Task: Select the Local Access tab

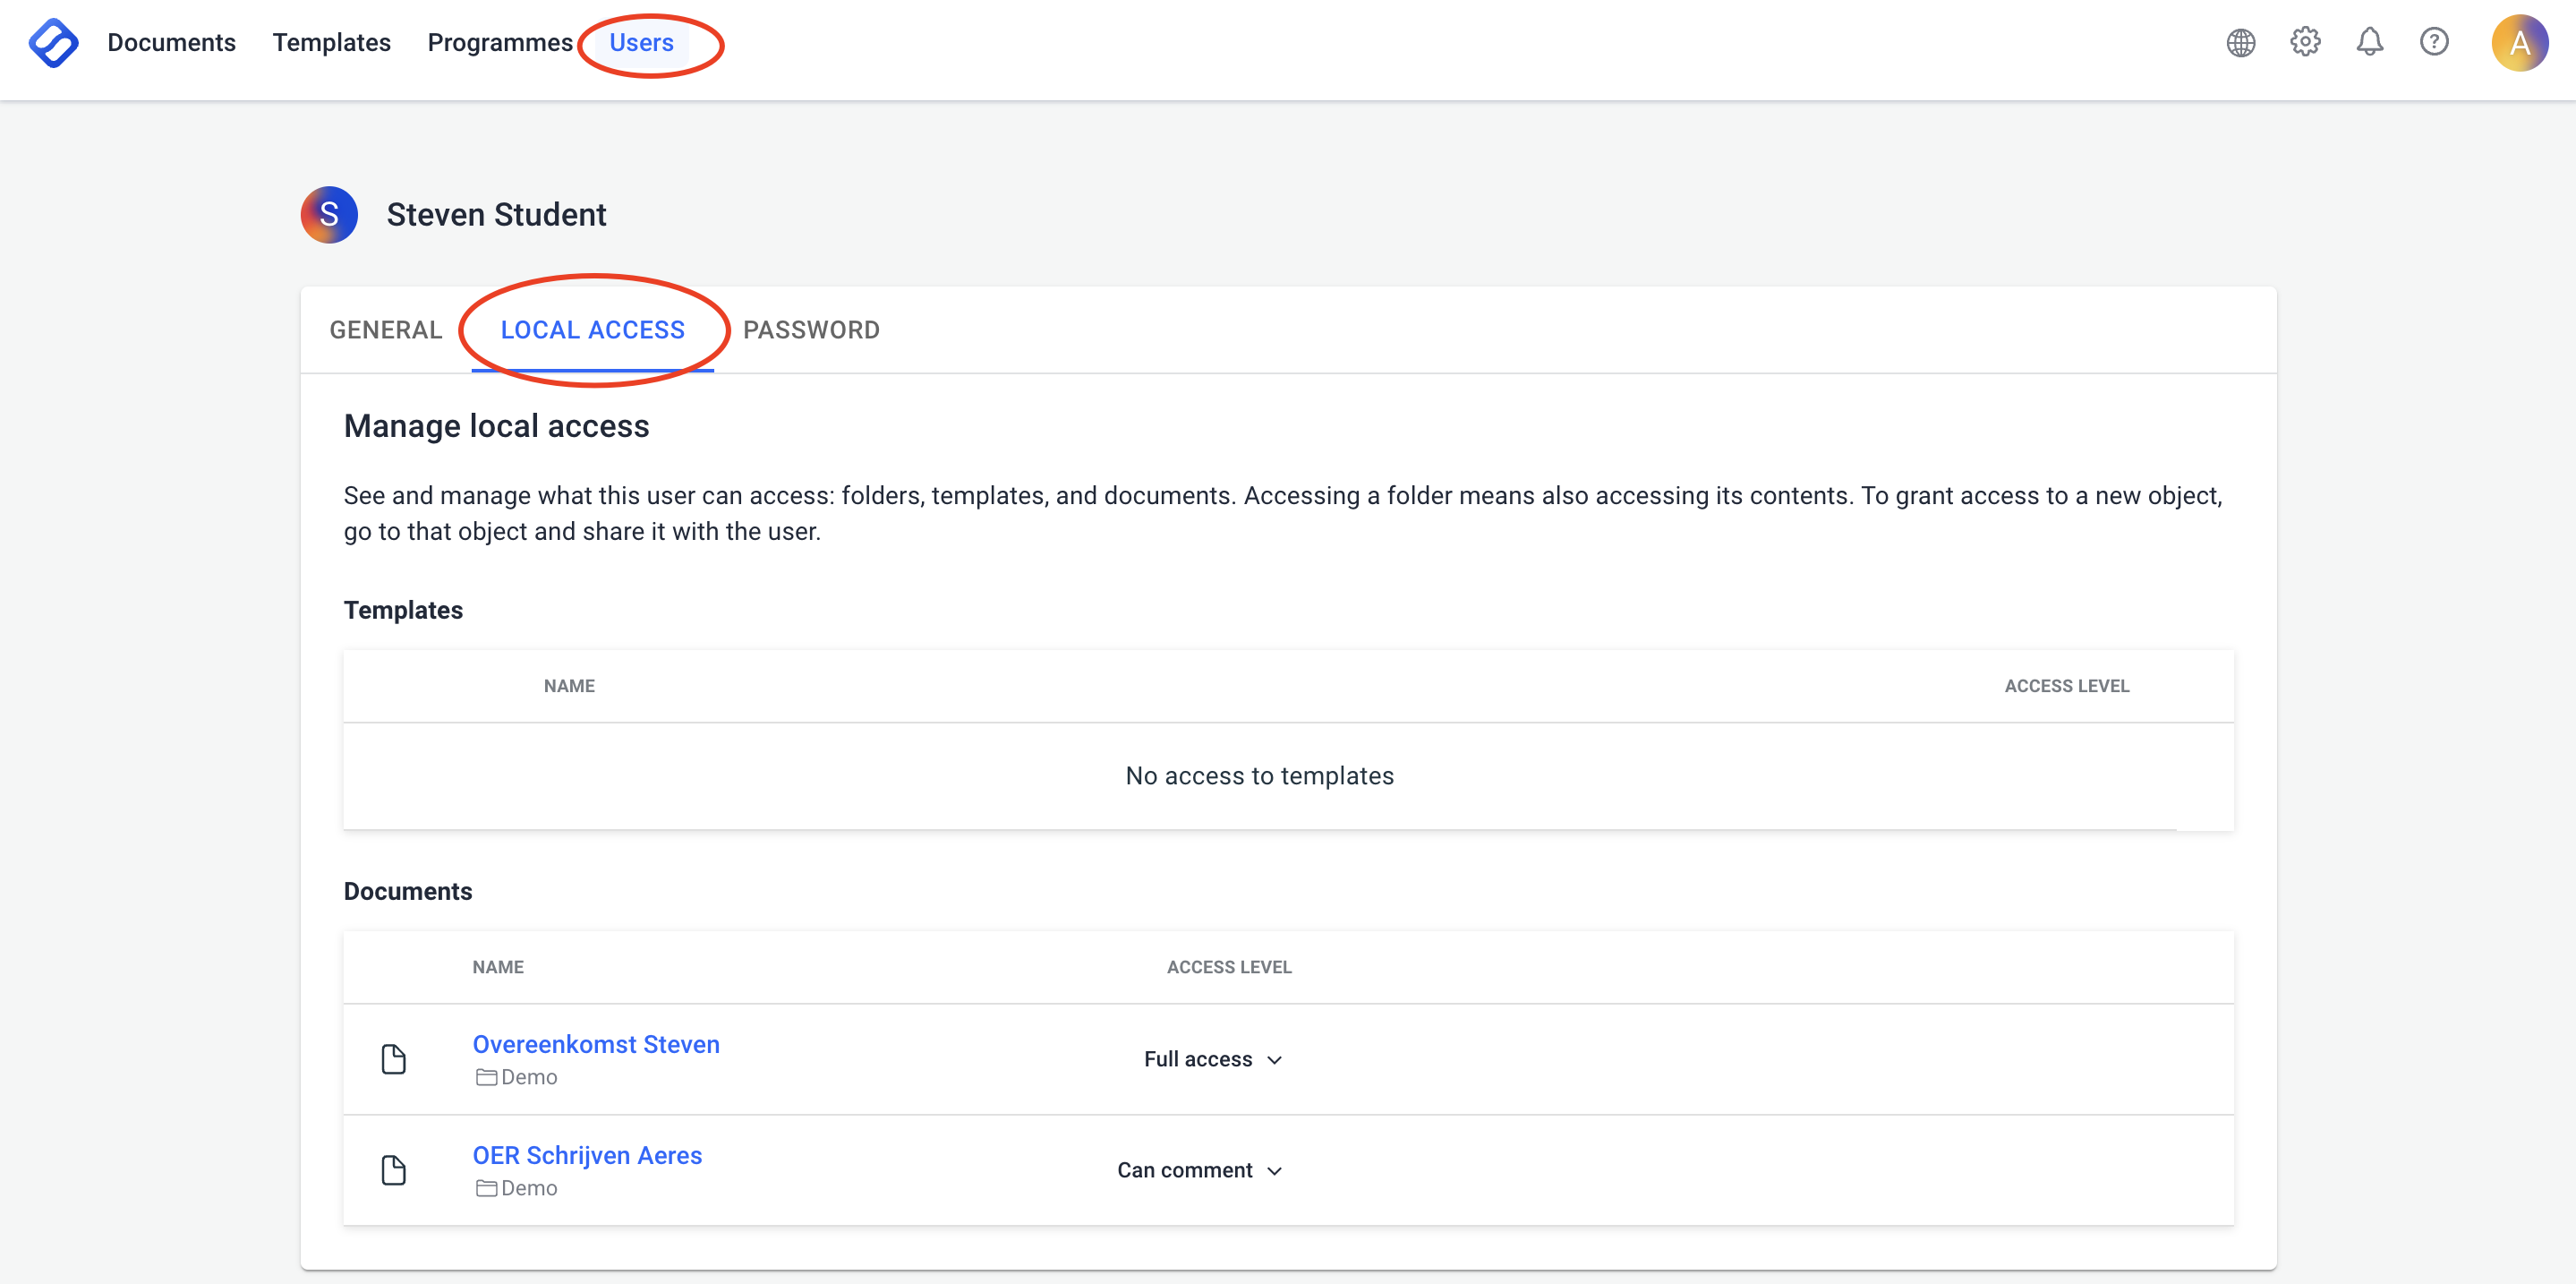Action: click(x=593, y=330)
